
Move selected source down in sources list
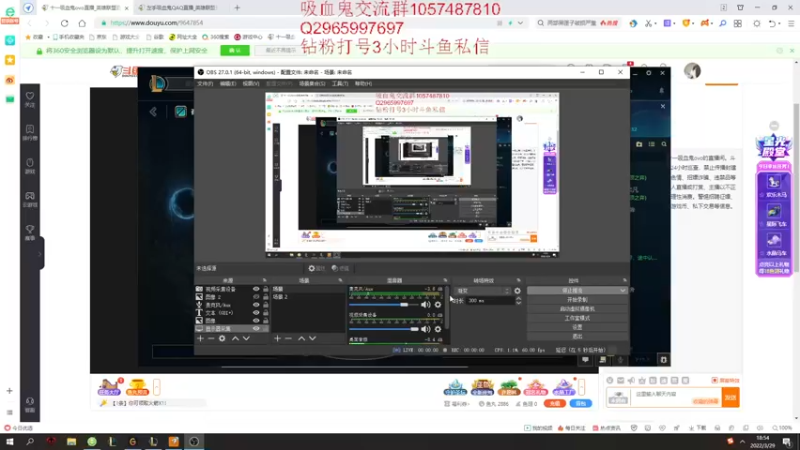coord(246,338)
